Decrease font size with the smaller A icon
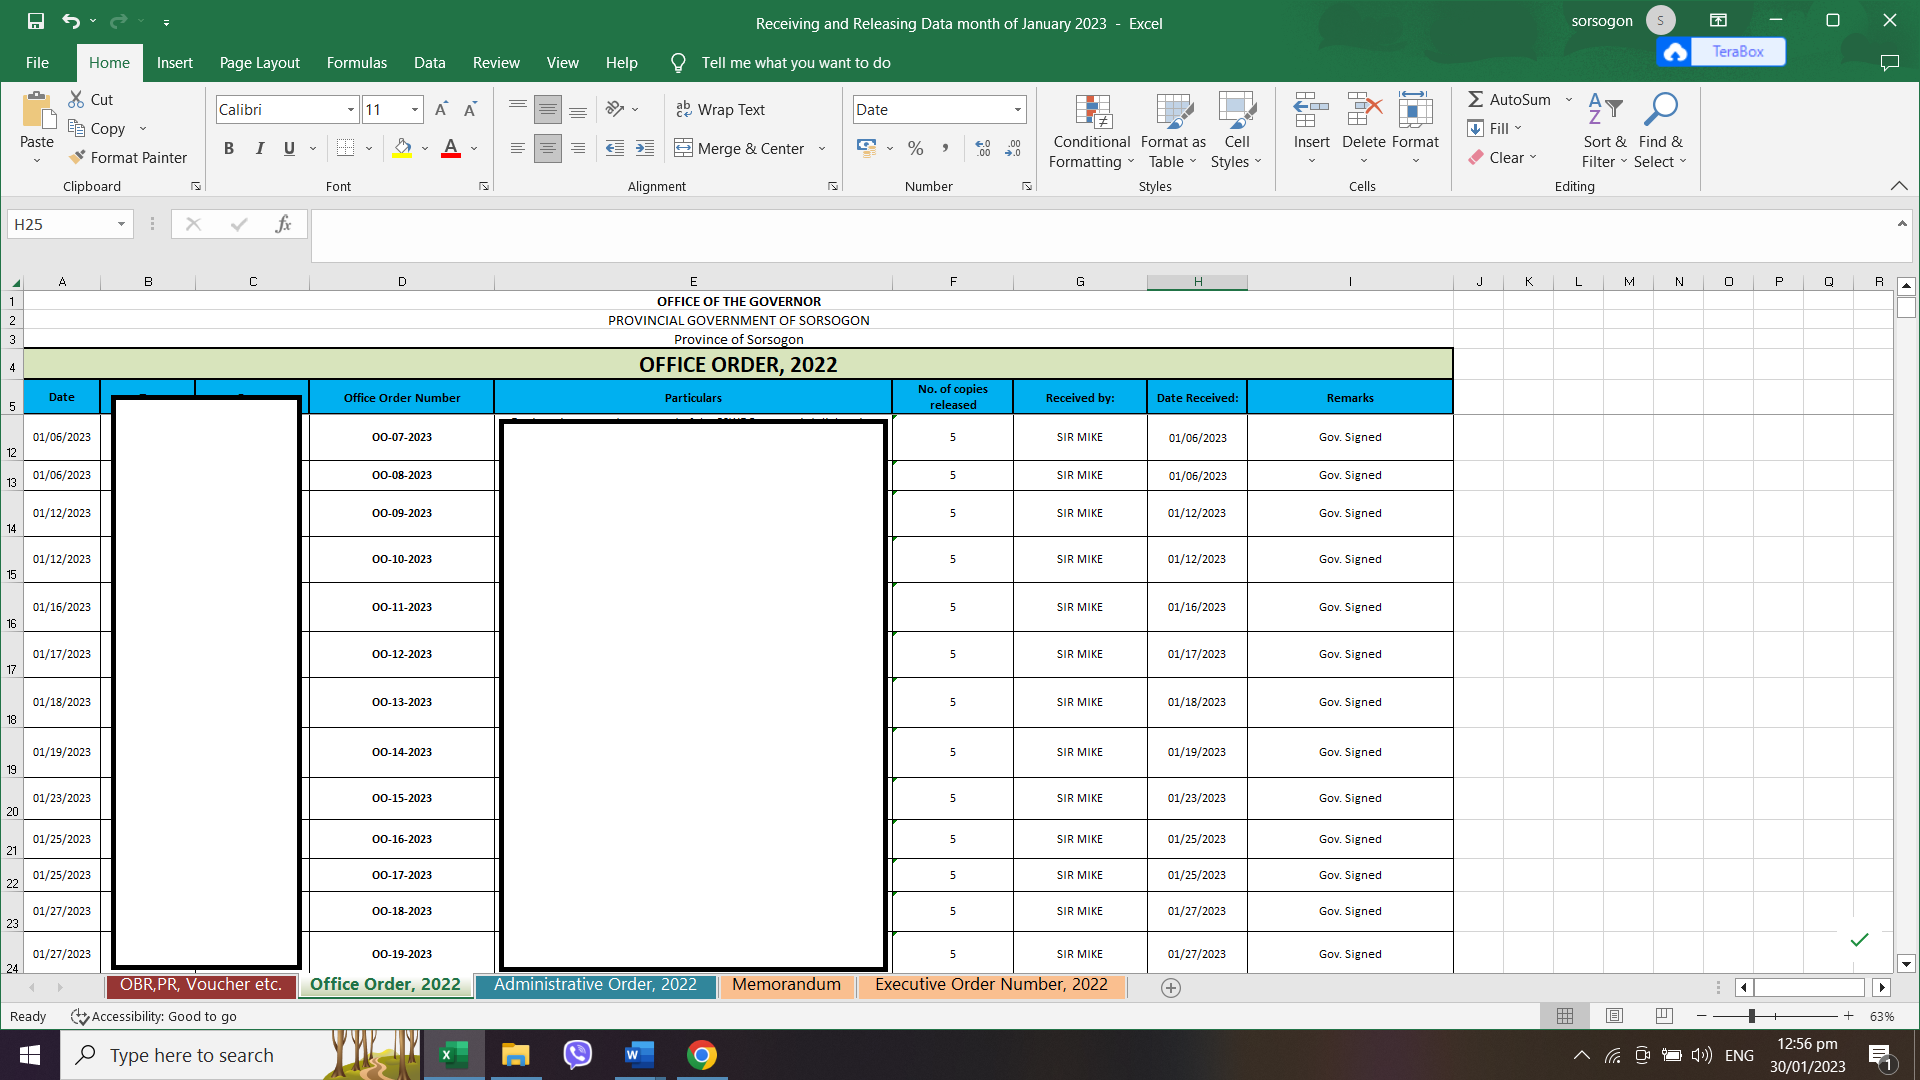 [x=470, y=109]
